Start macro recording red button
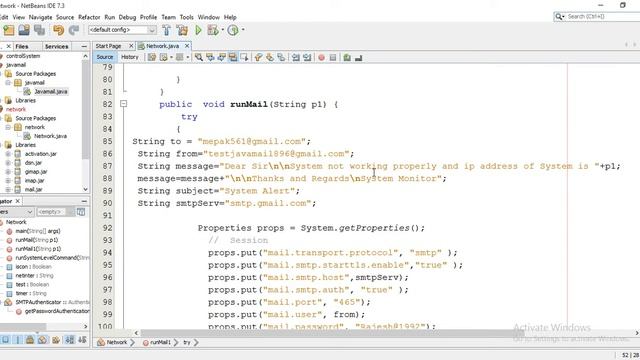The width and height of the screenshot is (640, 360). pos(322,58)
